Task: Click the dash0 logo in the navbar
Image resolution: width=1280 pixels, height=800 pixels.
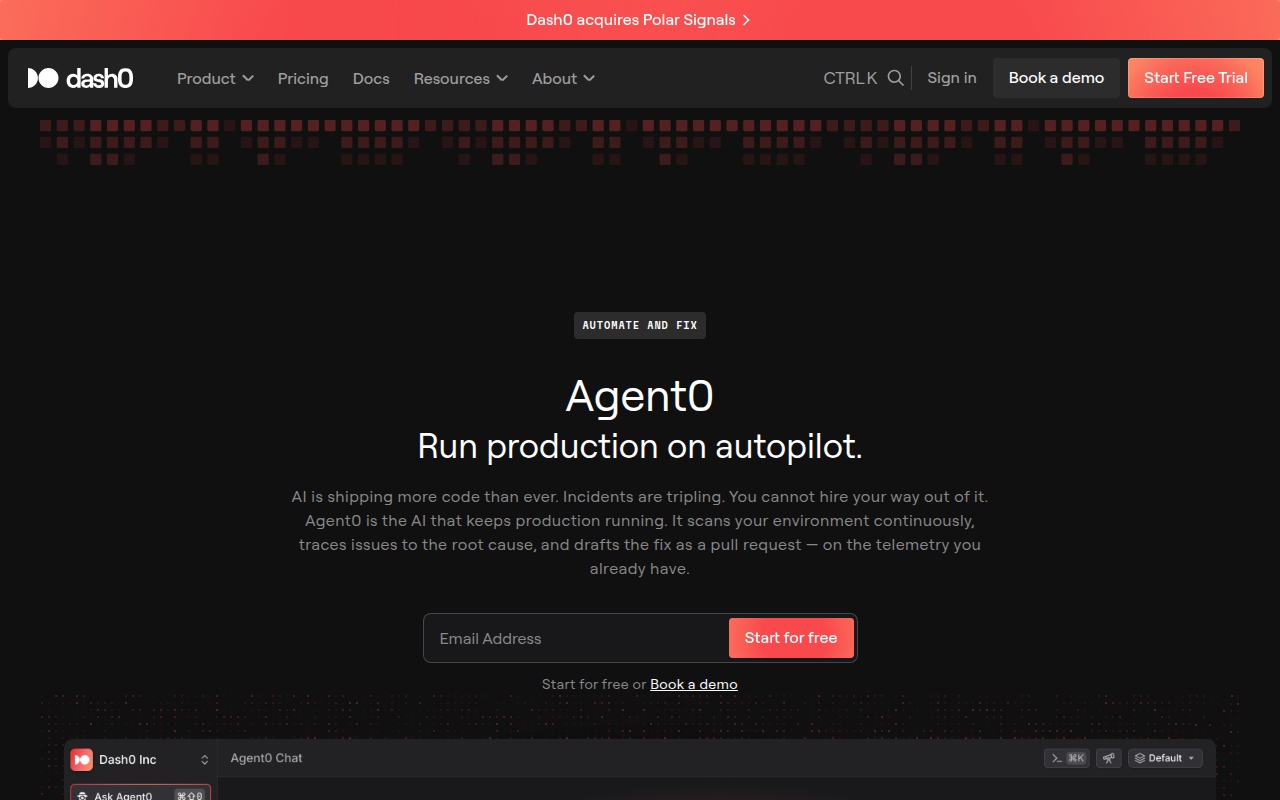Action: pyautogui.click(x=80, y=78)
